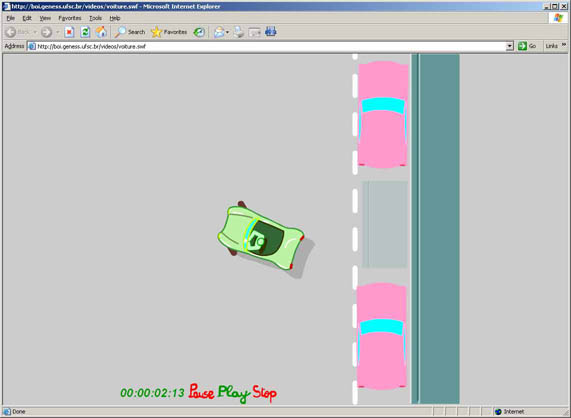Screen dimensions: 571x418
Task: Stop page loading with red X icon
Action: 69,32
